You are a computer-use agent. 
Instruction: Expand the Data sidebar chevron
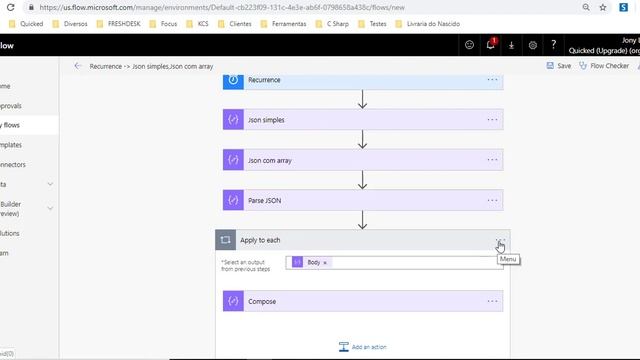[x=50, y=184]
